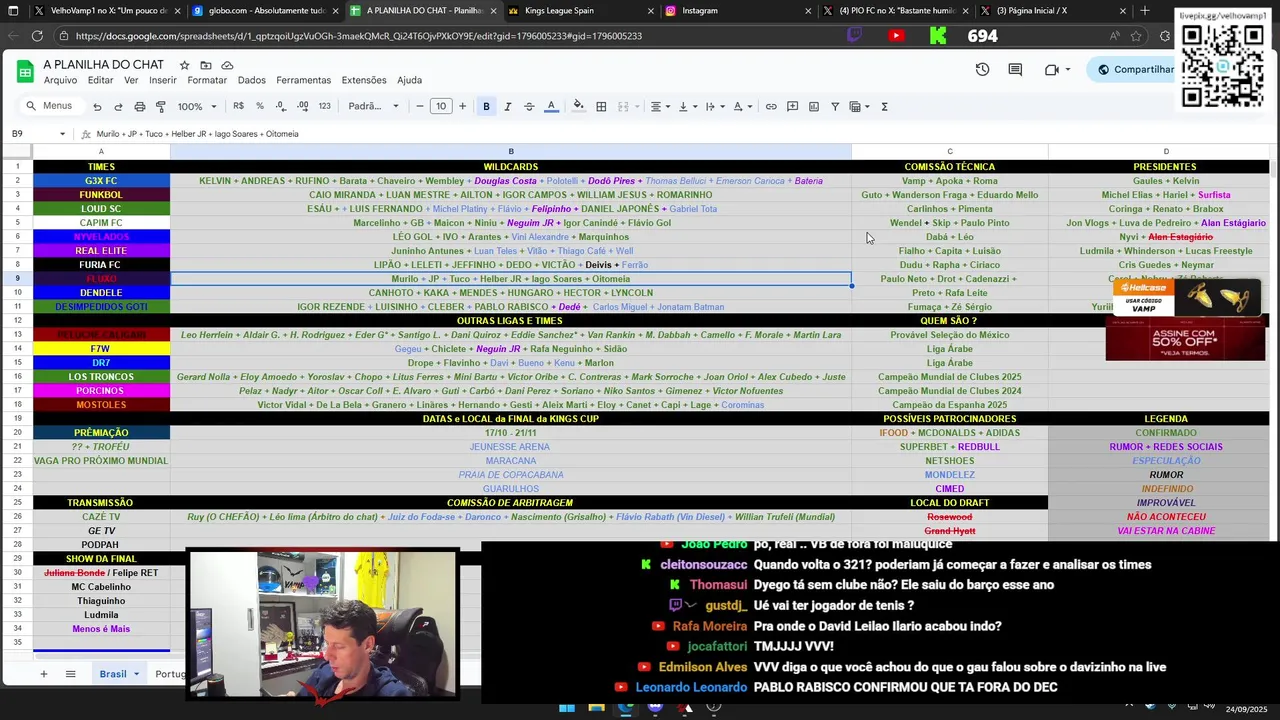This screenshot has width=1280, height=720.
Task: Switch to the globo.com browser tab
Action: coord(265,11)
